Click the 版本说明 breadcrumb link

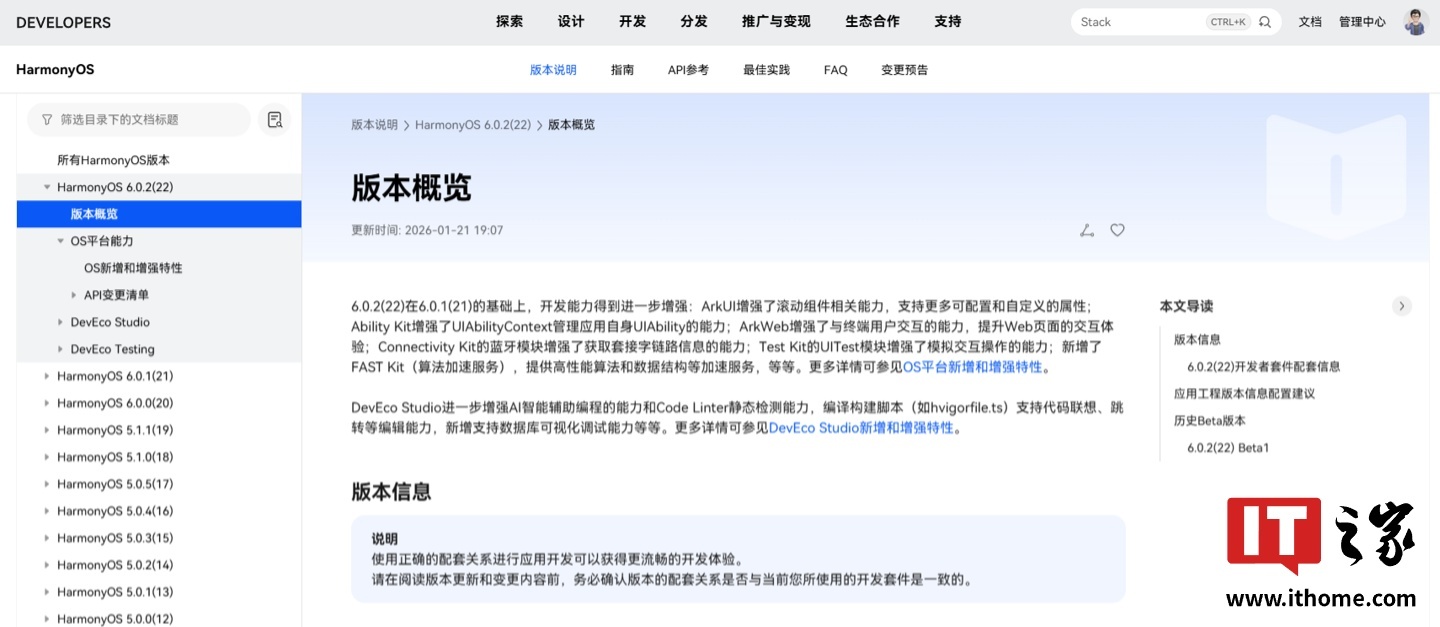(x=374, y=125)
